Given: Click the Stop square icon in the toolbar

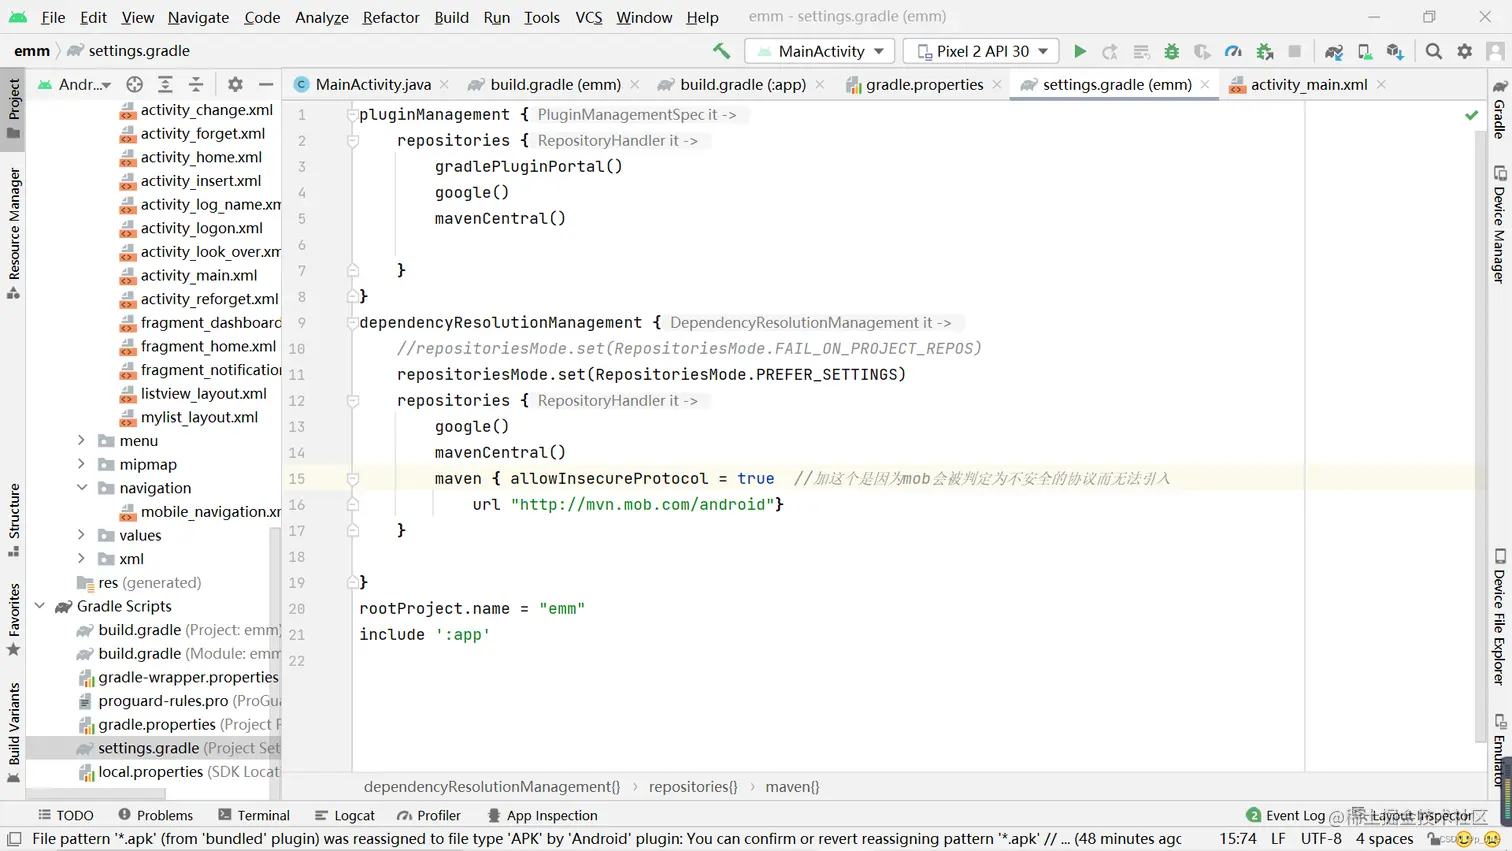Looking at the screenshot, I should point(1295,51).
